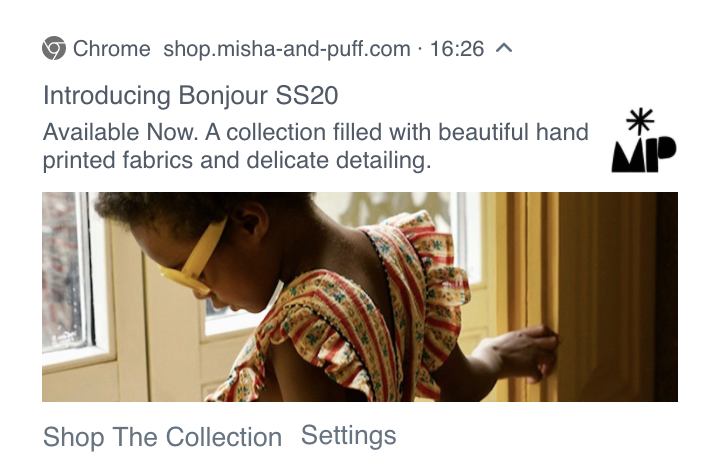The image size is (720, 470).
Task: Open notification Settings
Action: point(348,435)
